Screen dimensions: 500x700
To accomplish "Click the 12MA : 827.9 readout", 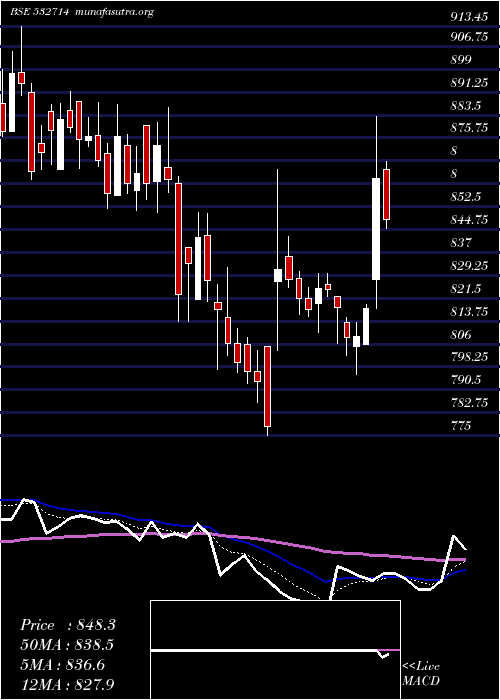I will [x=68, y=685].
